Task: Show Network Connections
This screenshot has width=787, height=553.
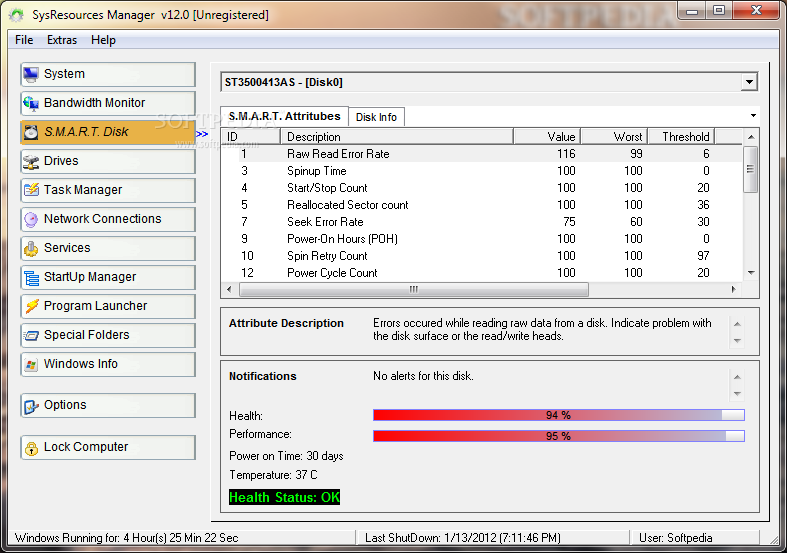Action: [x=108, y=219]
